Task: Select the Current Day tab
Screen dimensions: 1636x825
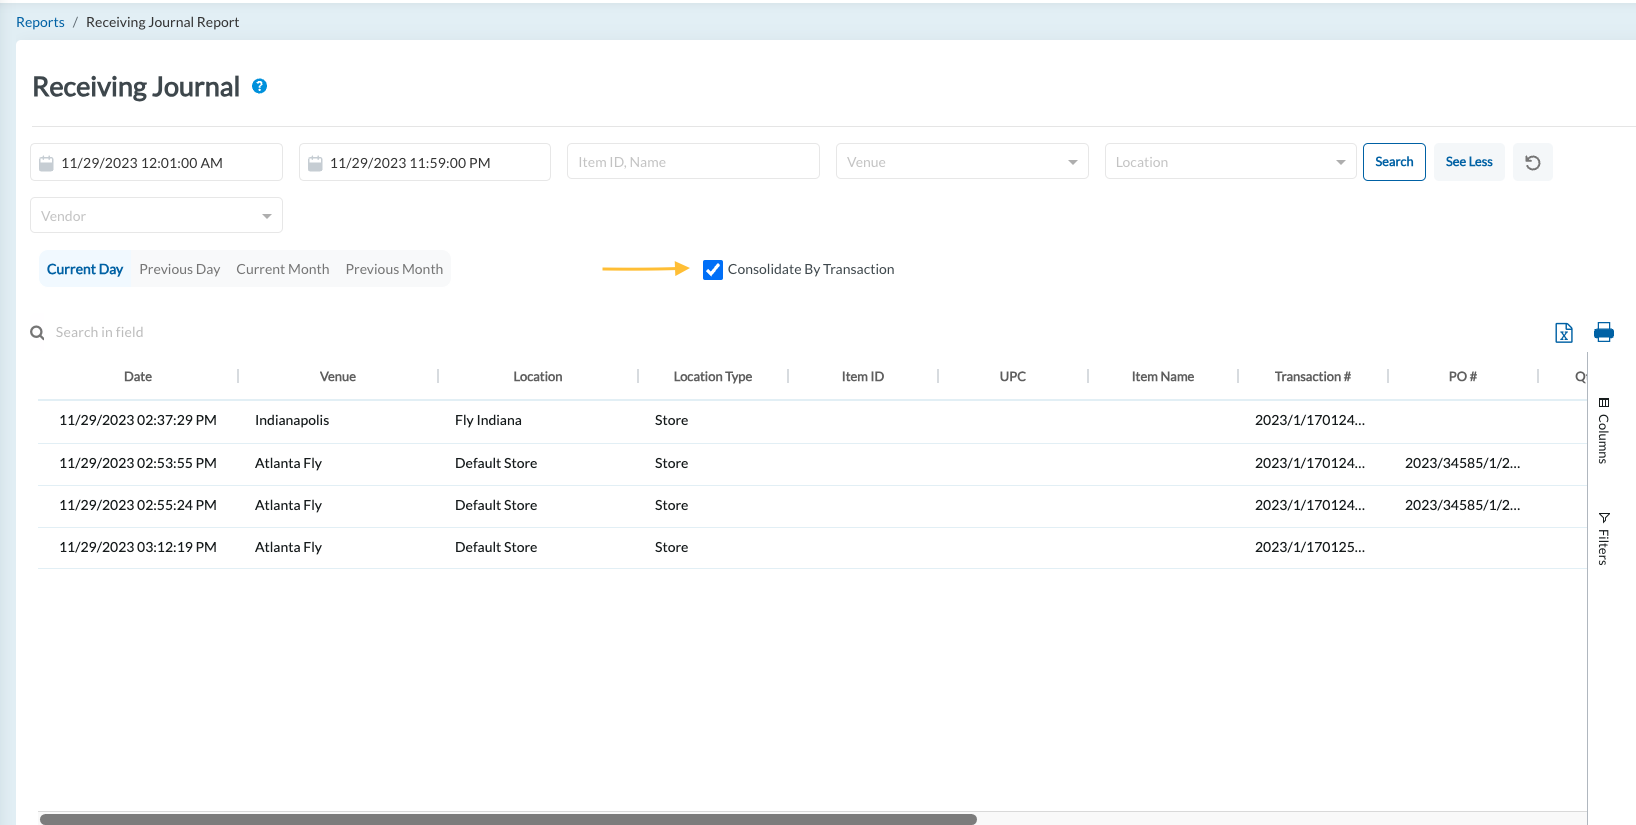Action: [x=85, y=269]
